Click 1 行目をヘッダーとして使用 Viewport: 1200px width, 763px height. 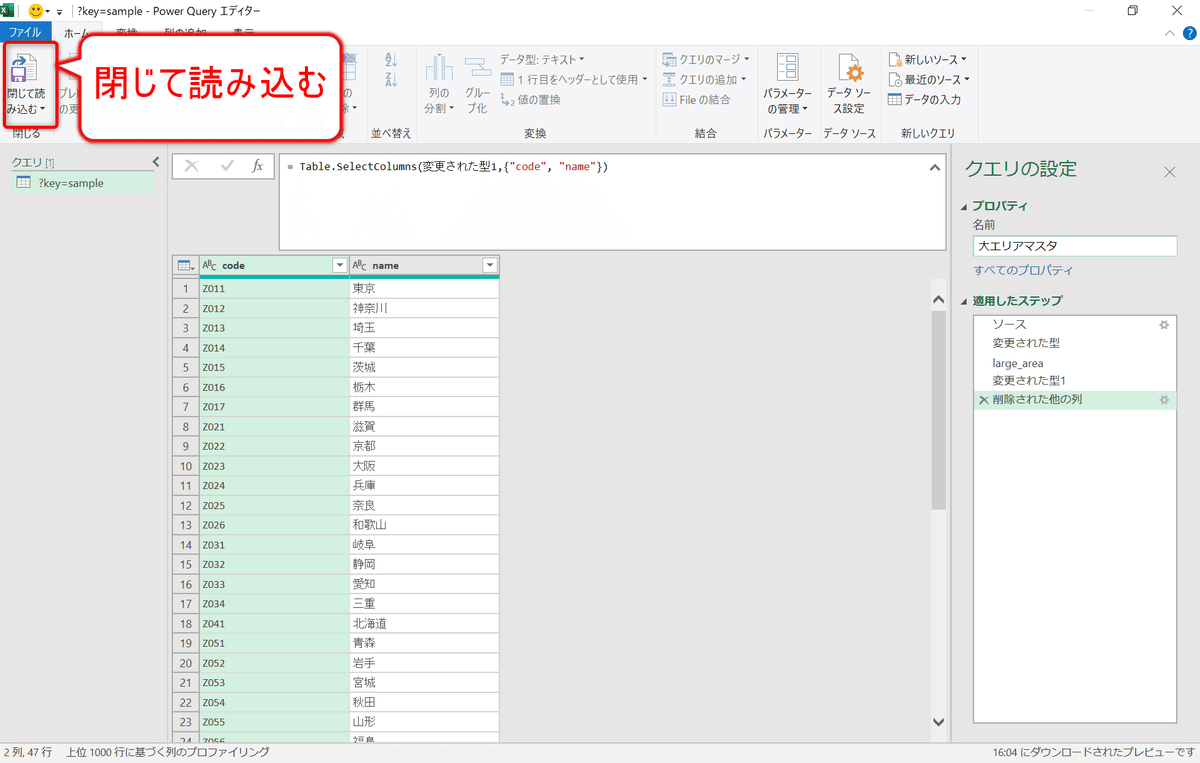[574, 79]
